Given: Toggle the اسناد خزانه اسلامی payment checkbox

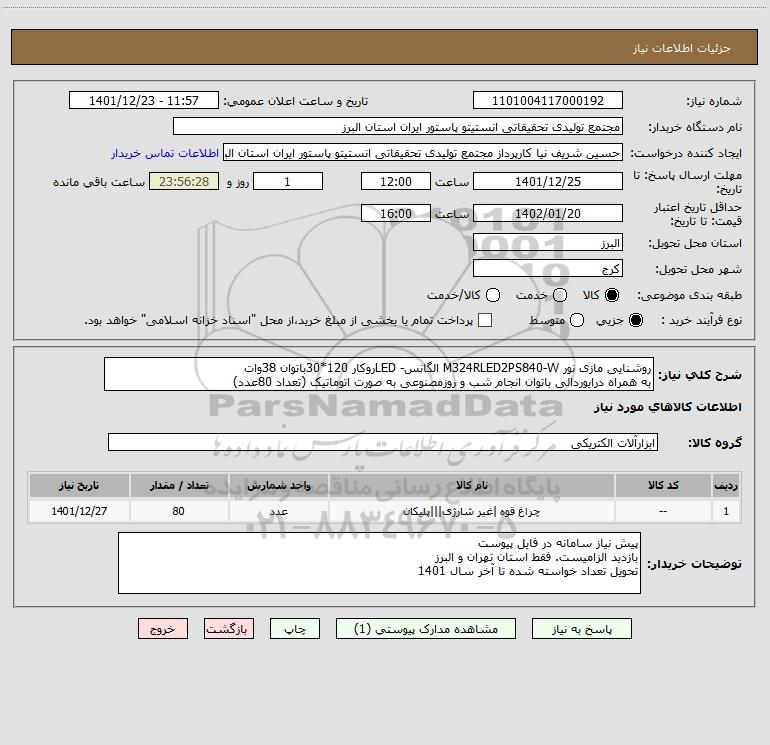Looking at the screenshot, I should 485,320.
